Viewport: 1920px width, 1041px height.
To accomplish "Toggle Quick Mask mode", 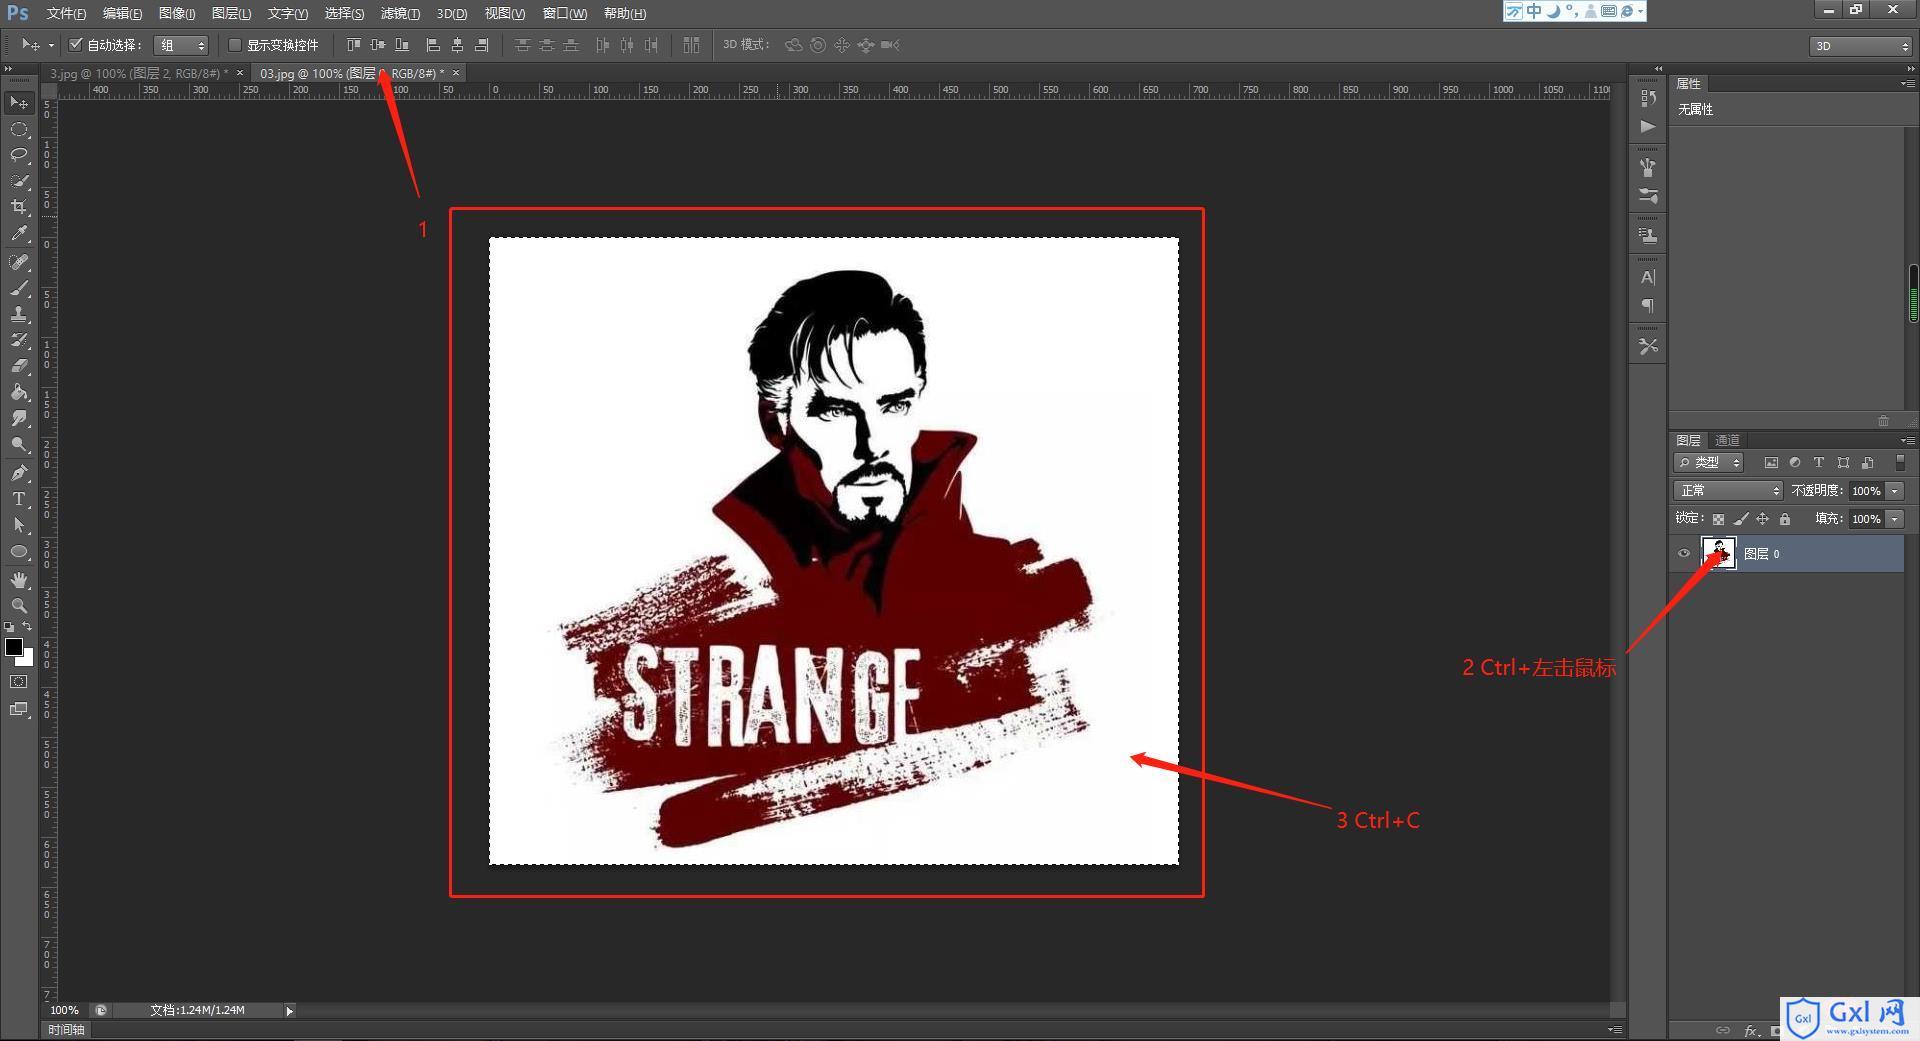I will click(19, 682).
